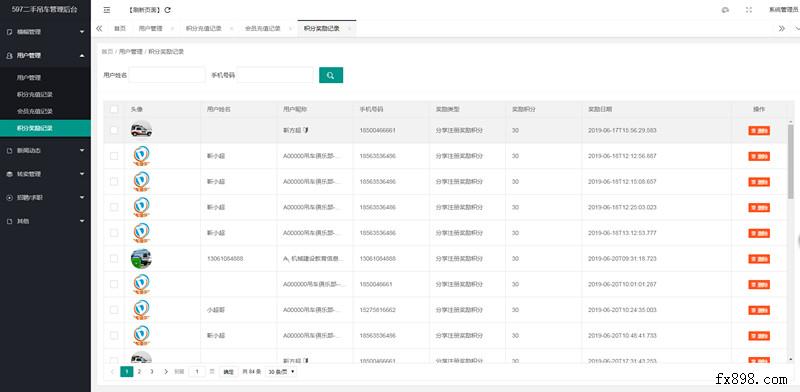The height and width of the screenshot is (392, 800).
Task: Close the active 积分奖励记录 tab using its x
Action: [349, 29]
